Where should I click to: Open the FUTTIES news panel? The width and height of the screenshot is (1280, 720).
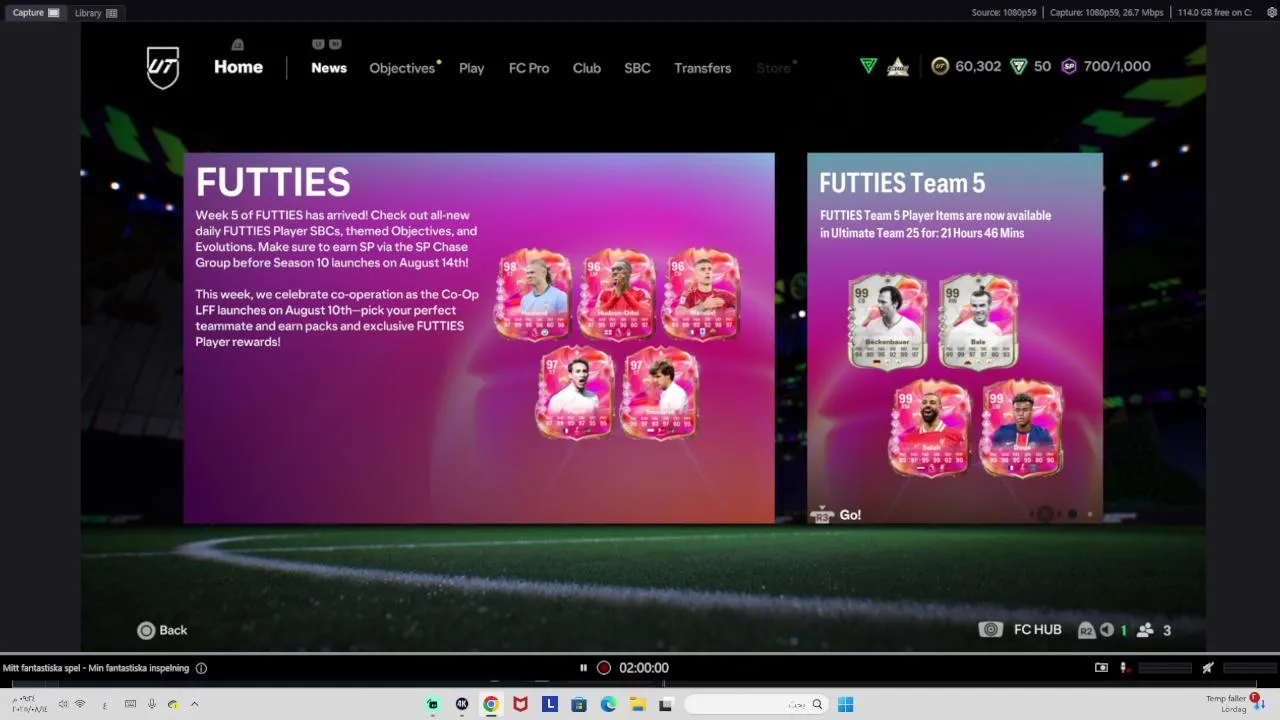click(x=479, y=338)
